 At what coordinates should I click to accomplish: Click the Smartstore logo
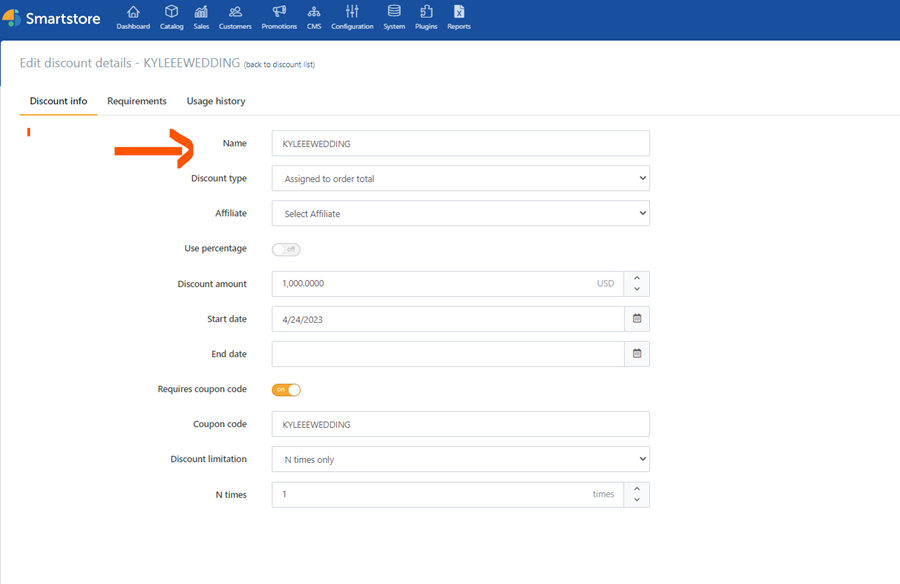pos(52,18)
